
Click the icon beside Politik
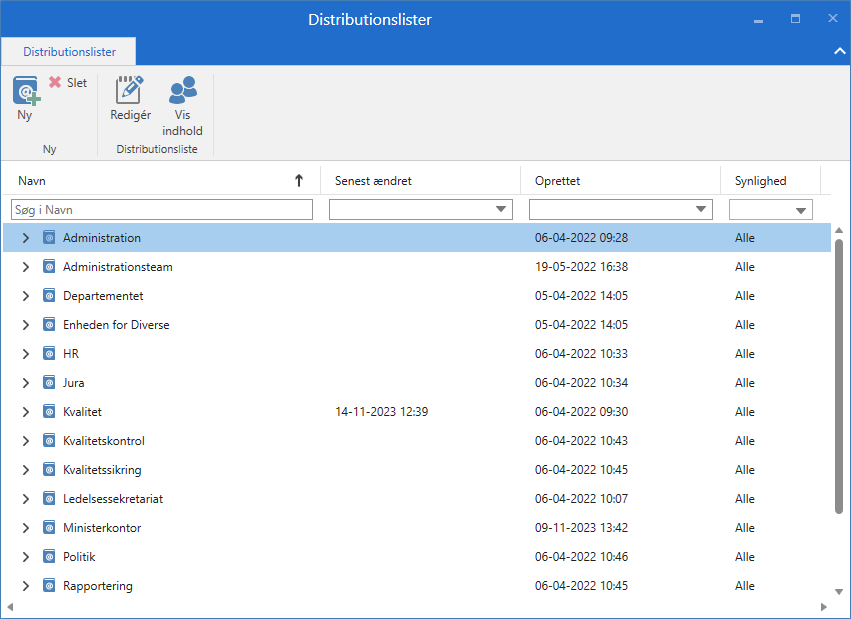pyautogui.click(x=49, y=557)
